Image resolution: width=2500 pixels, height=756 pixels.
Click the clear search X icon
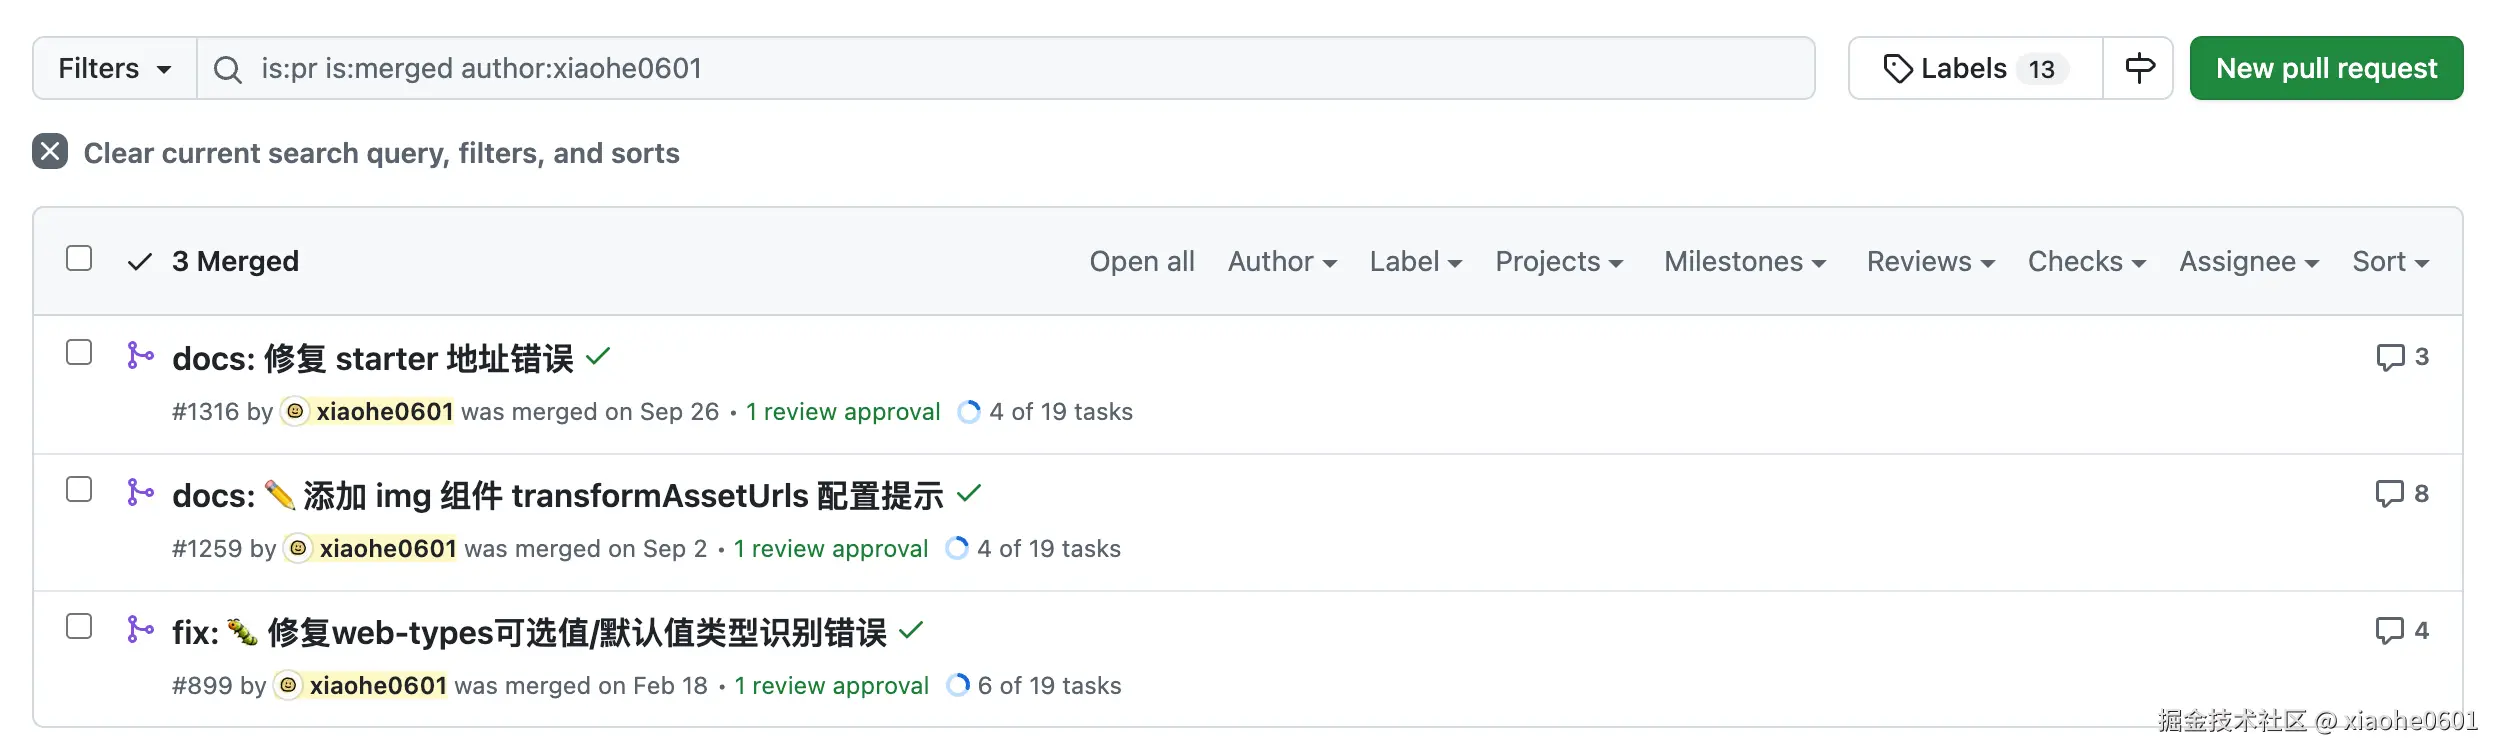click(x=50, y=152)
